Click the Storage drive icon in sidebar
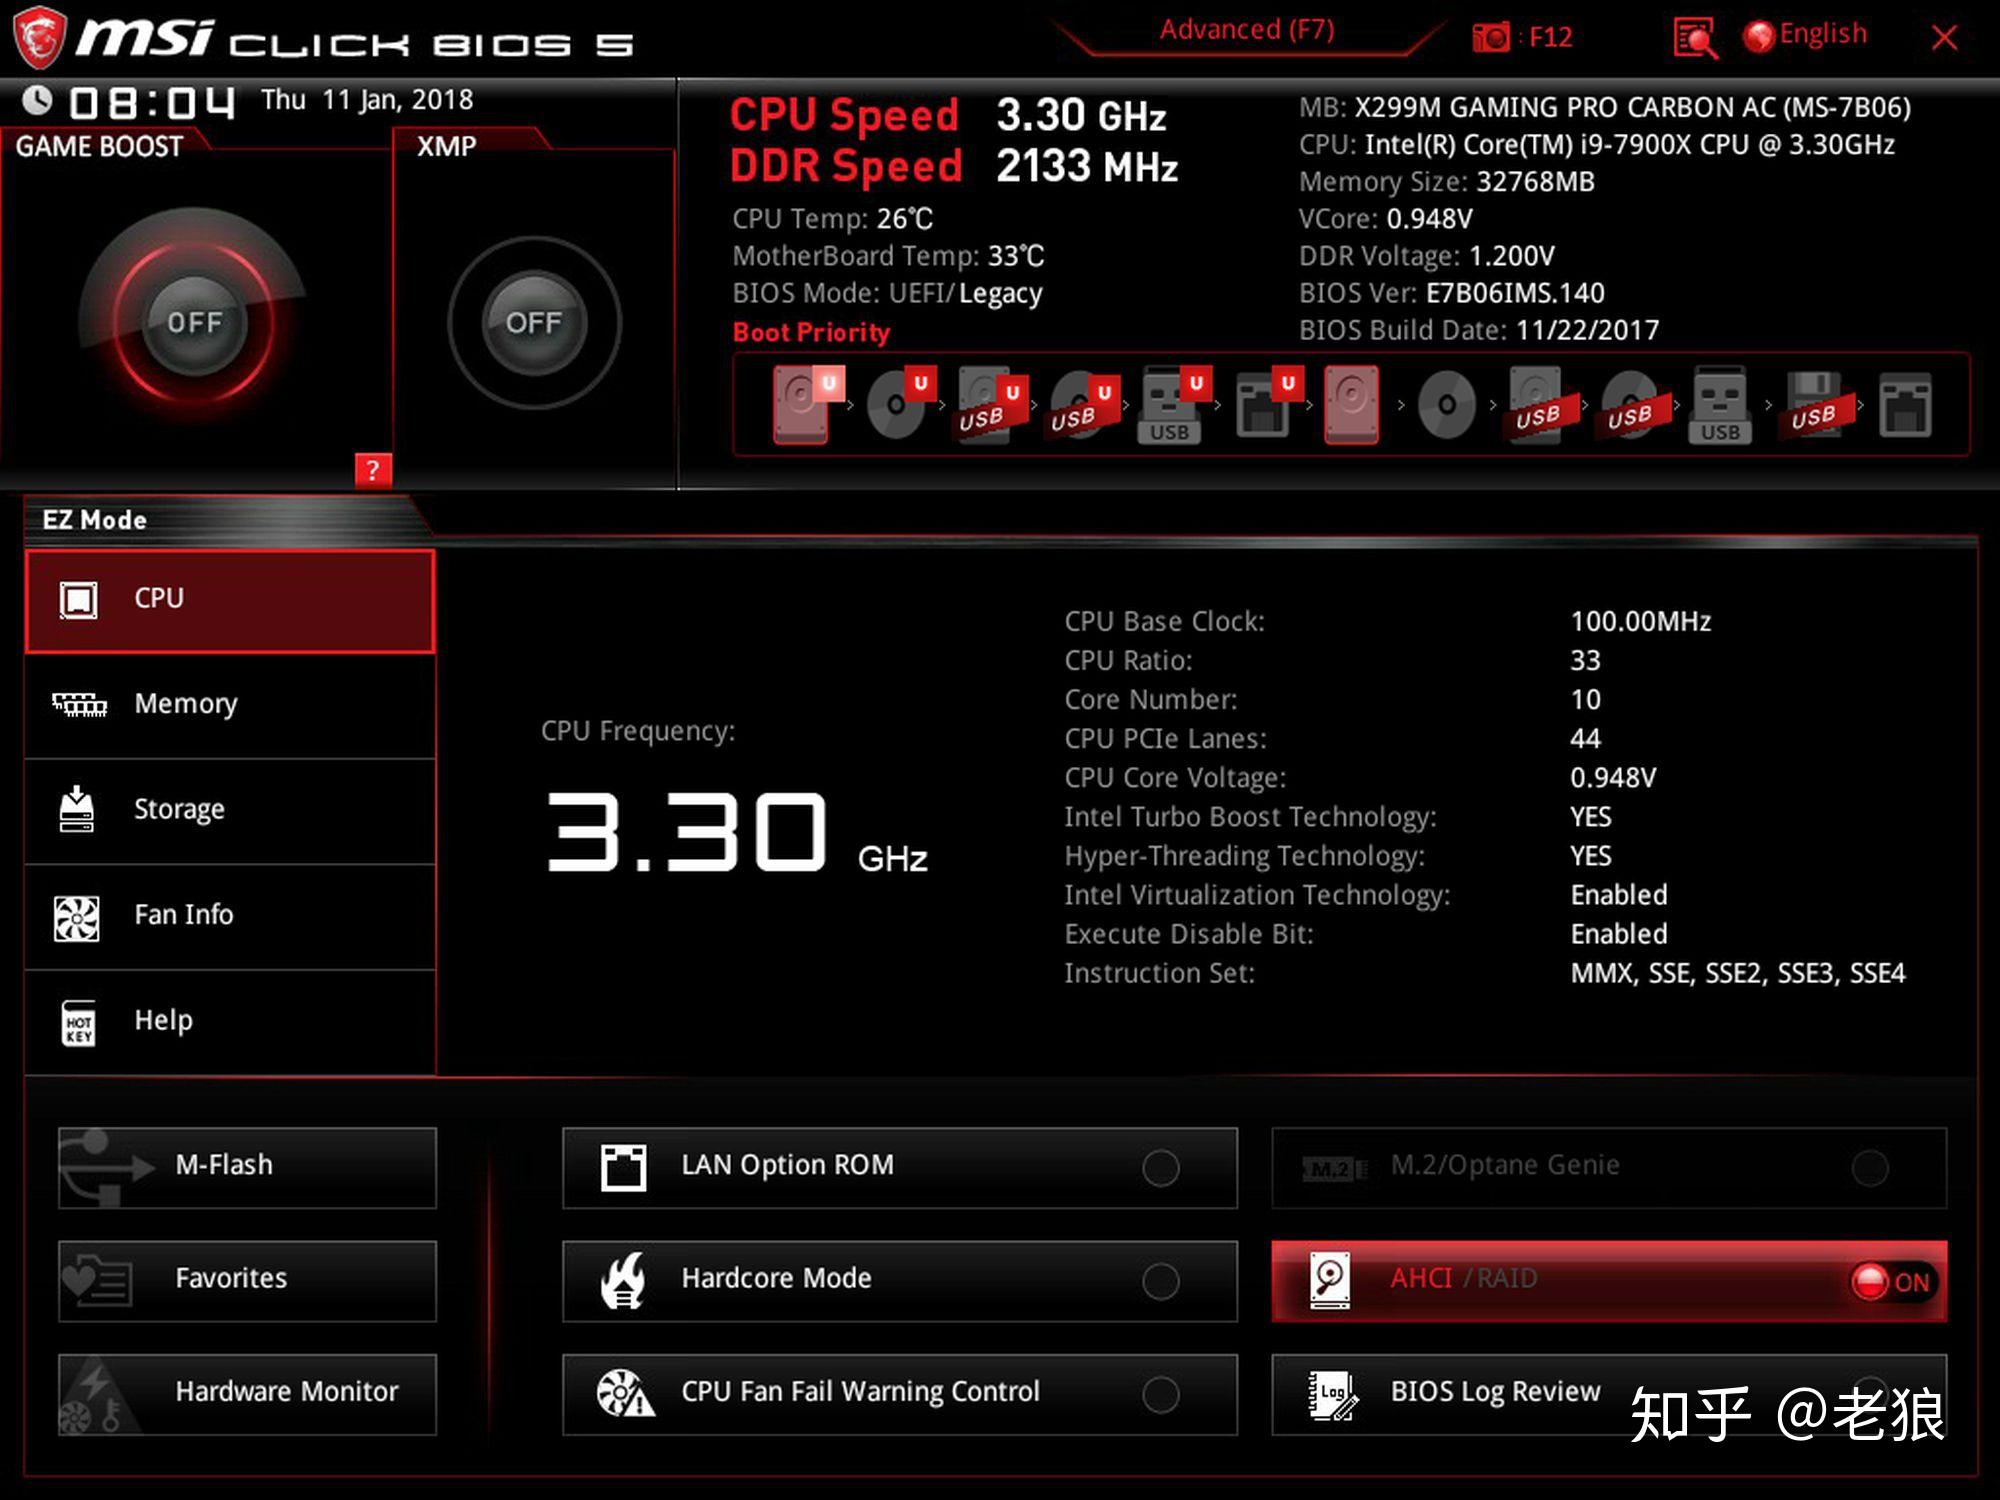The width and height of the screenshot is (2000, 1500). (x=77, y=809)
